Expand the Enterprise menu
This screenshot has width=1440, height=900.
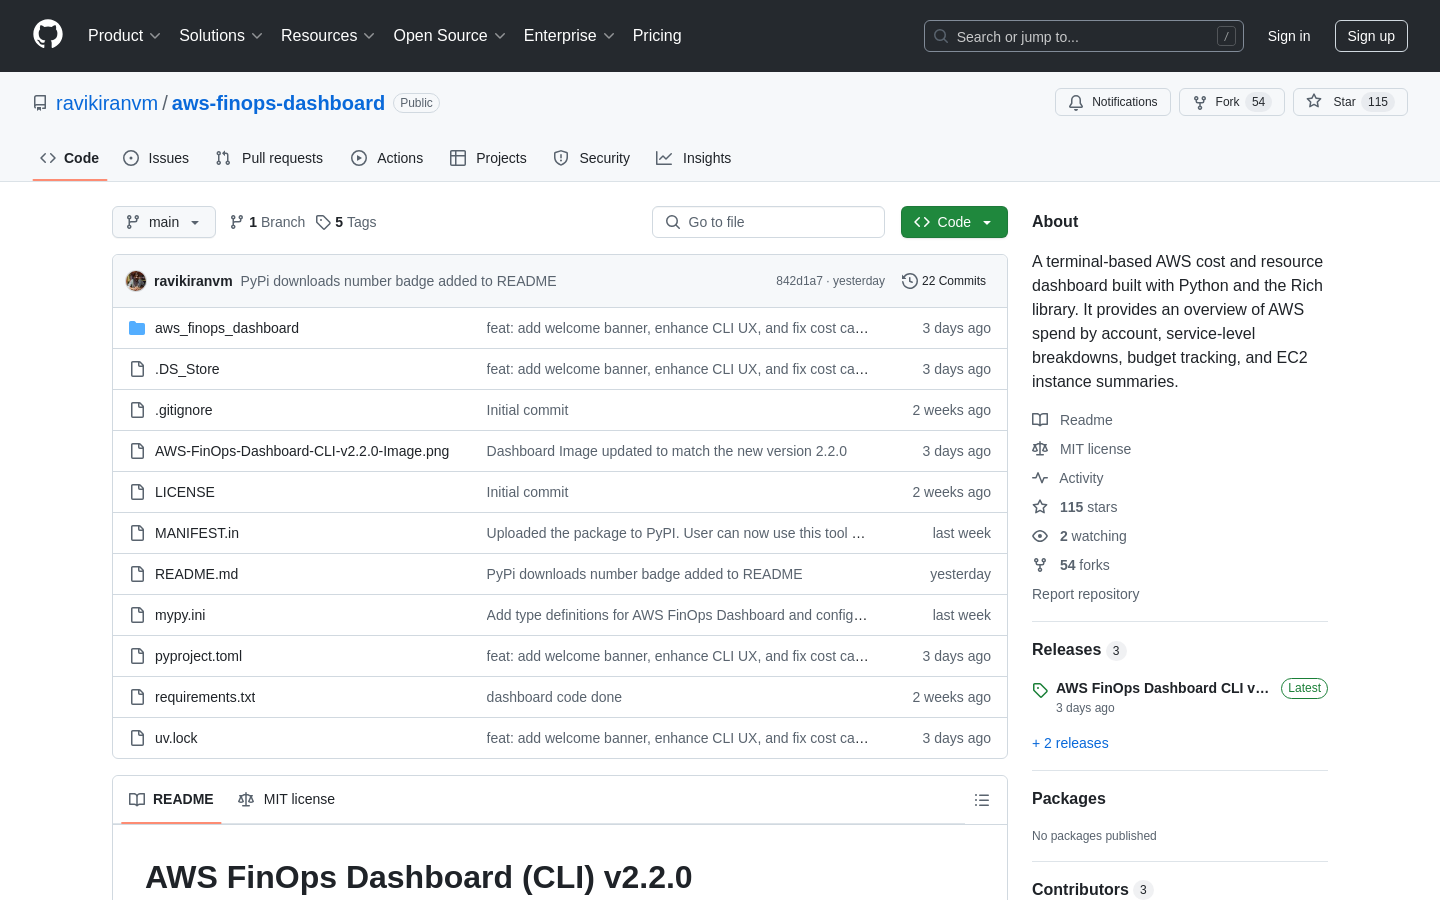pos(569,36)
